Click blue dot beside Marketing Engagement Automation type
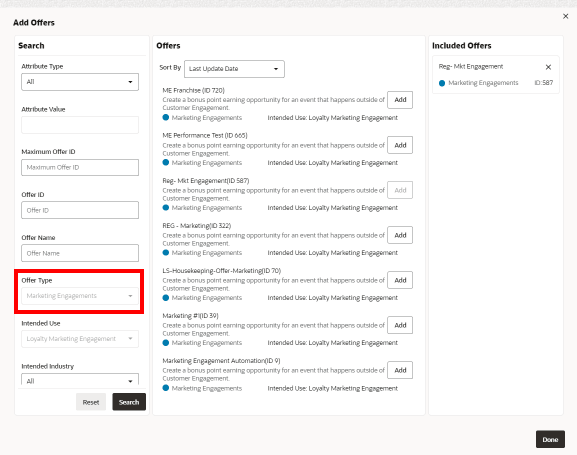Image resolution: width=577 pixels, height=455 pixels. (166, 388)
